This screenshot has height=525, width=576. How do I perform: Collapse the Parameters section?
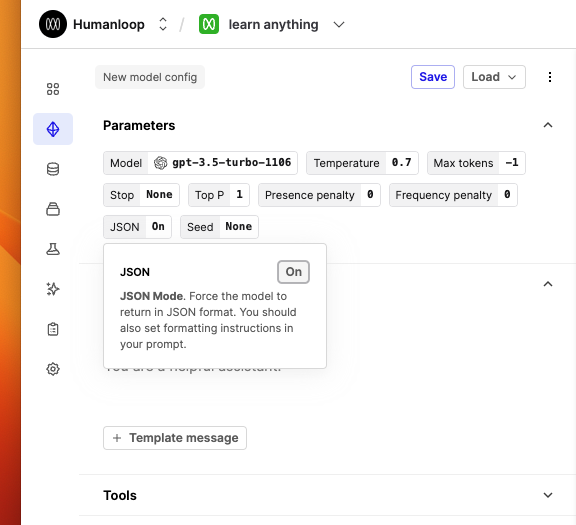548,125
